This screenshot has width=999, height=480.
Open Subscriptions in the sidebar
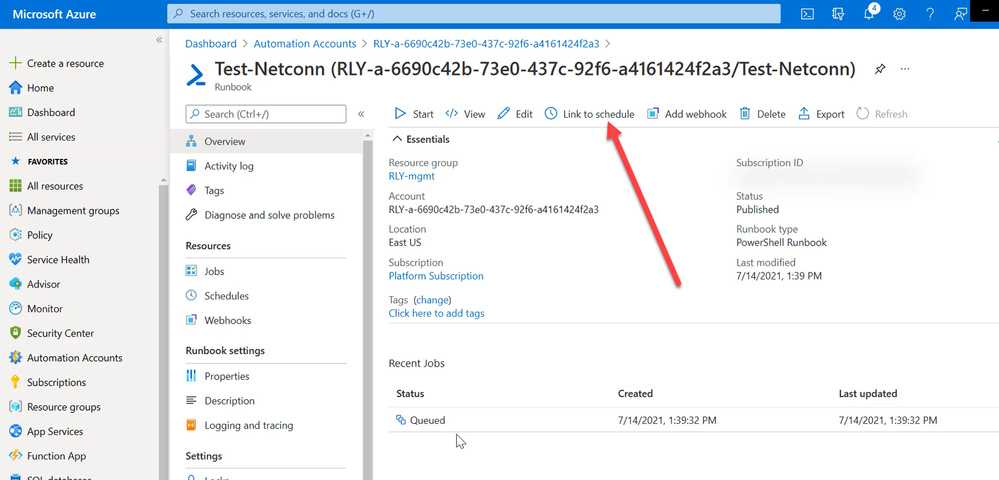(56, 382)
